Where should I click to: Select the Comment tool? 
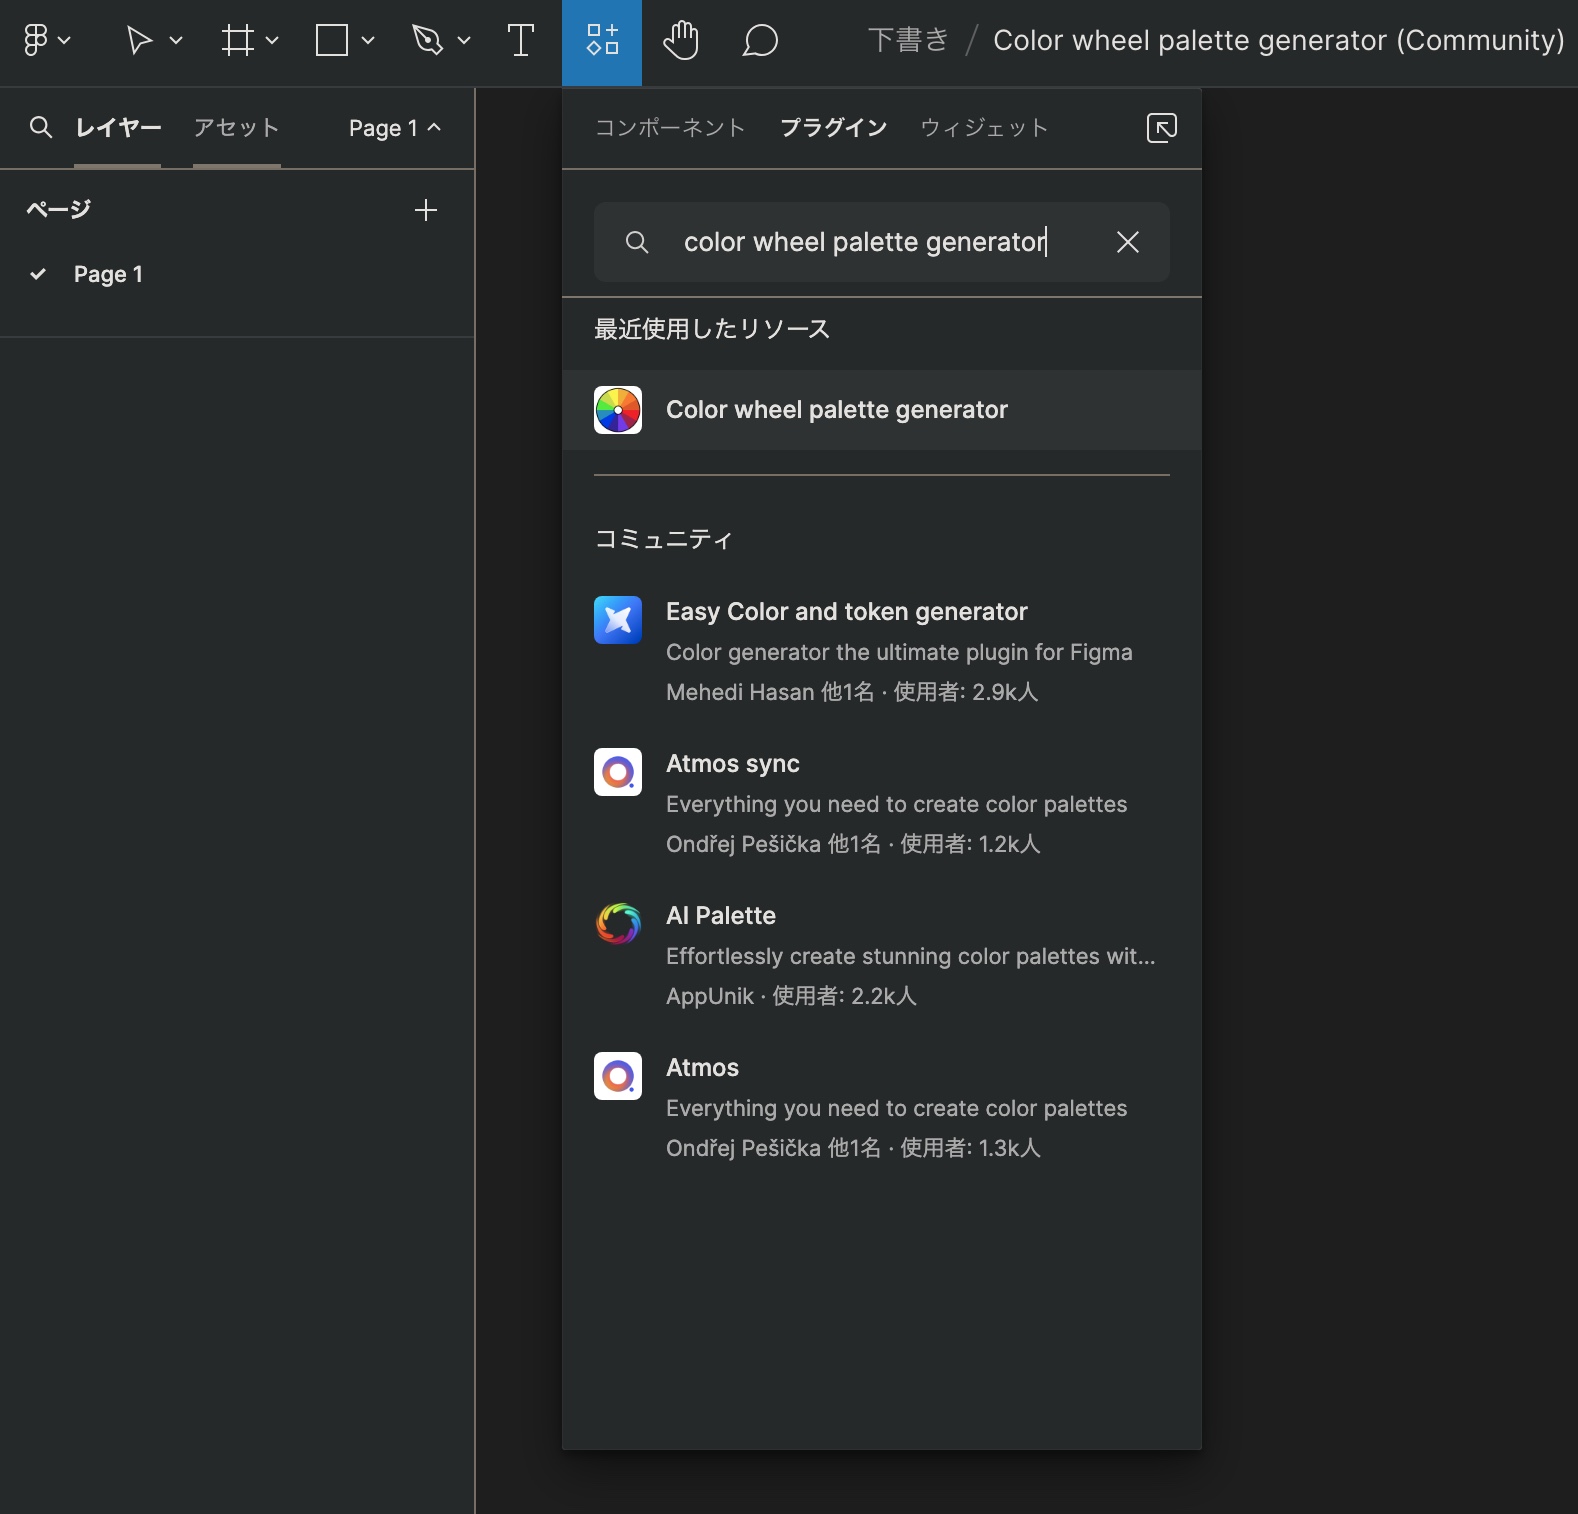tap(760, 41)
